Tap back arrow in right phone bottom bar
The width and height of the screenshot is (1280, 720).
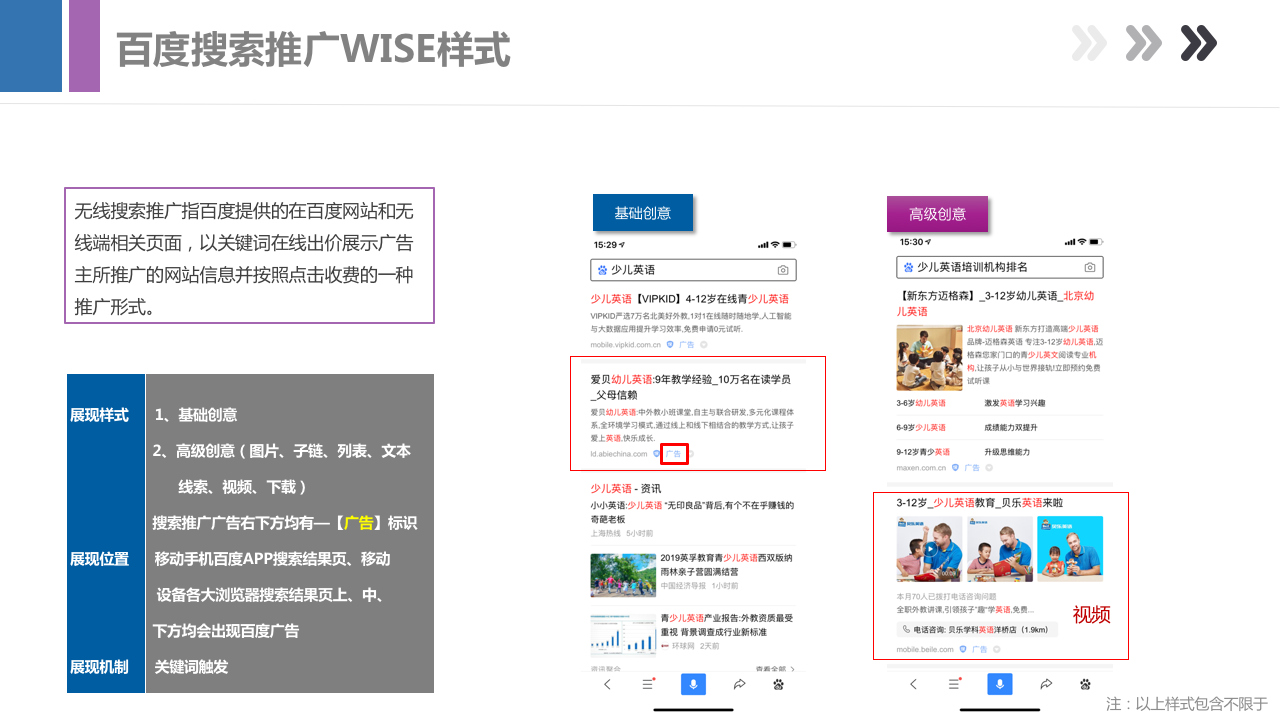913,685
